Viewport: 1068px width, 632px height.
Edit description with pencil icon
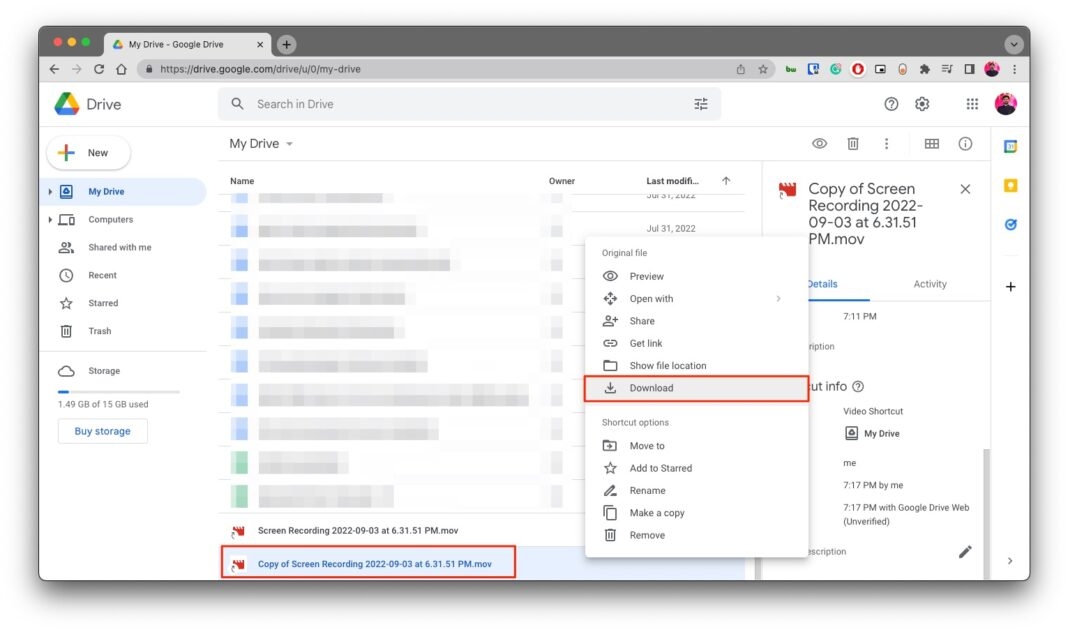click(965, 551)
